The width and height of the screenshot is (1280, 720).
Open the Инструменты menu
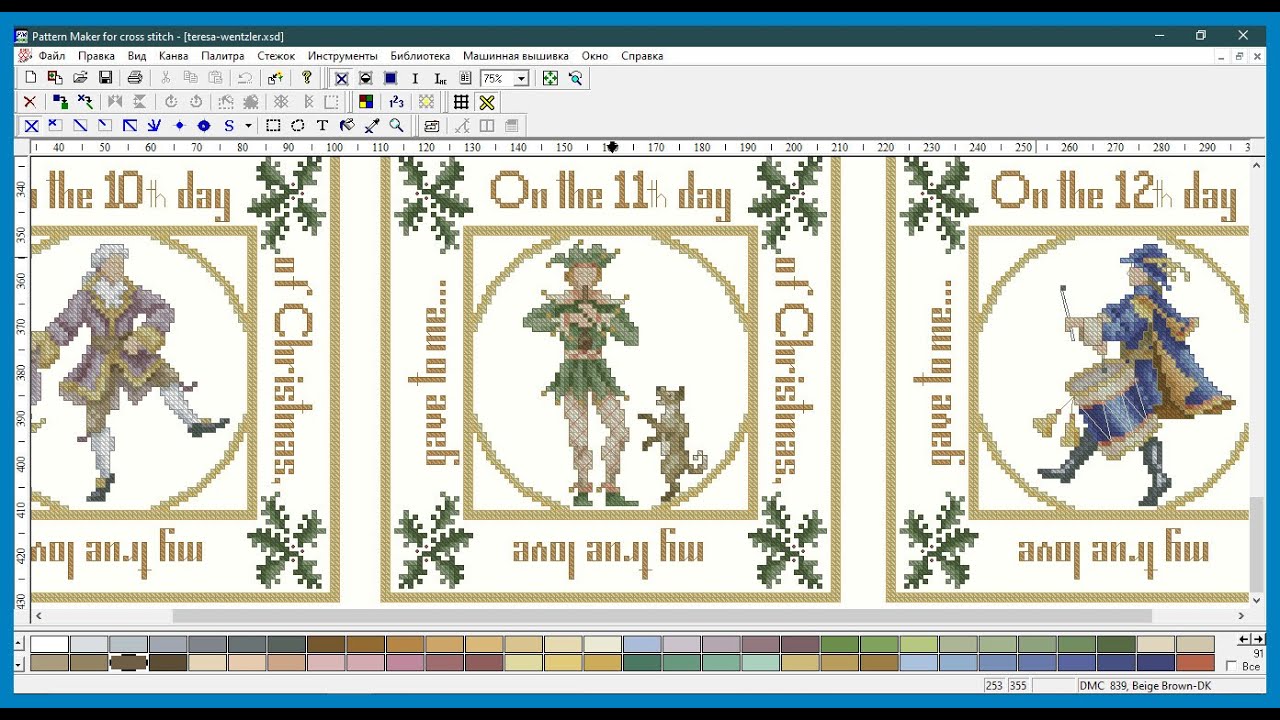(x=342, y=56)
